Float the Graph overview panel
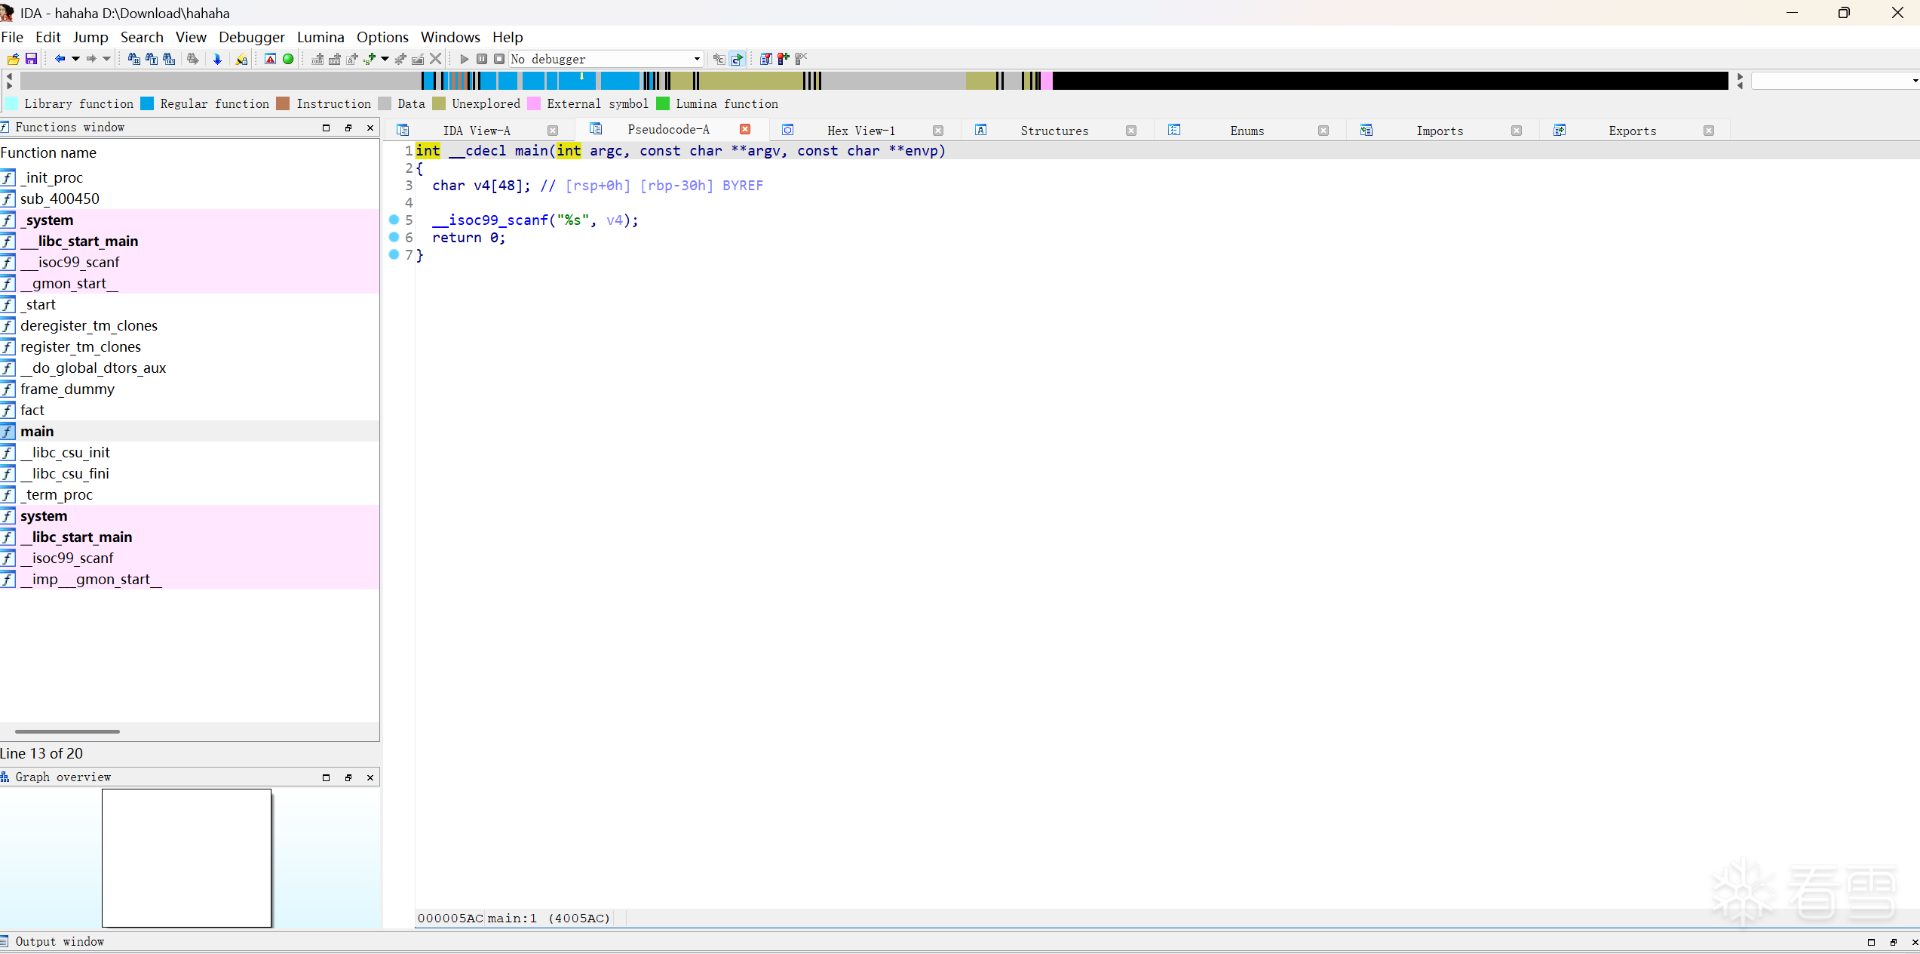The width and height of the screenshot is (1920, 954). point(348,778)
